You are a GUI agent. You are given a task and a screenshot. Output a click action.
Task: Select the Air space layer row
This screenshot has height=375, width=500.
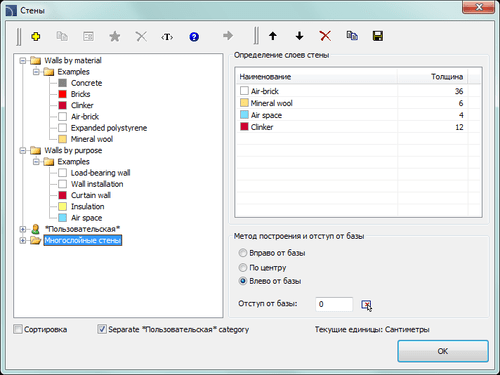[x=358, y=115]
